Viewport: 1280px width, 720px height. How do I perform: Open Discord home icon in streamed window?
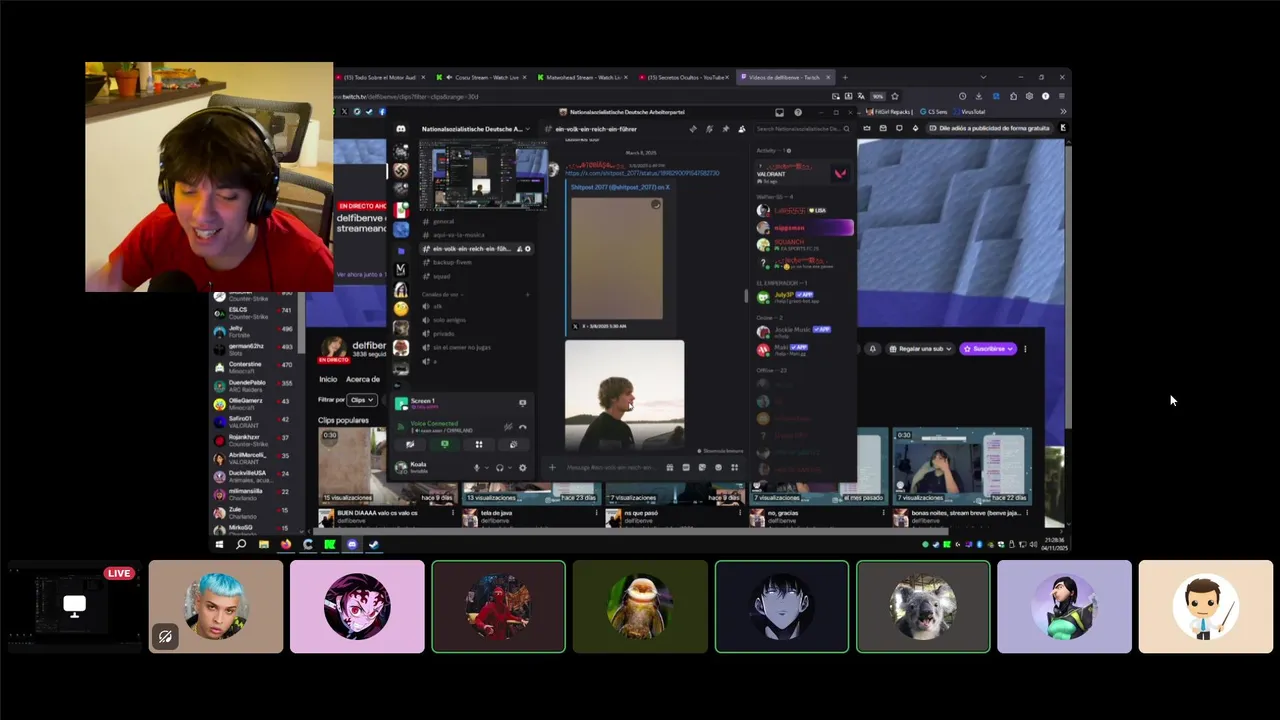tap(401, 129)
